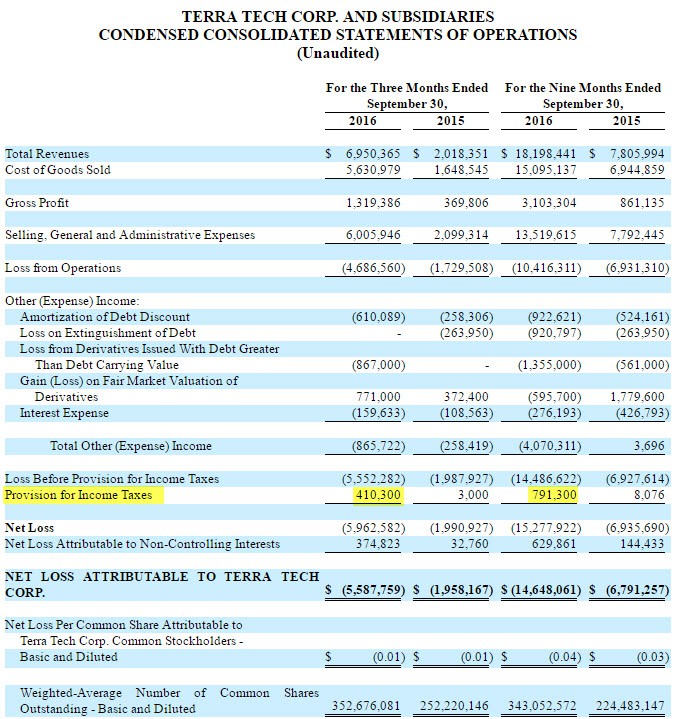Image resolution: width=676 pixels, height=719 pixels.
Task: Click the Total Revenues row label
Action: coord(47,154)
